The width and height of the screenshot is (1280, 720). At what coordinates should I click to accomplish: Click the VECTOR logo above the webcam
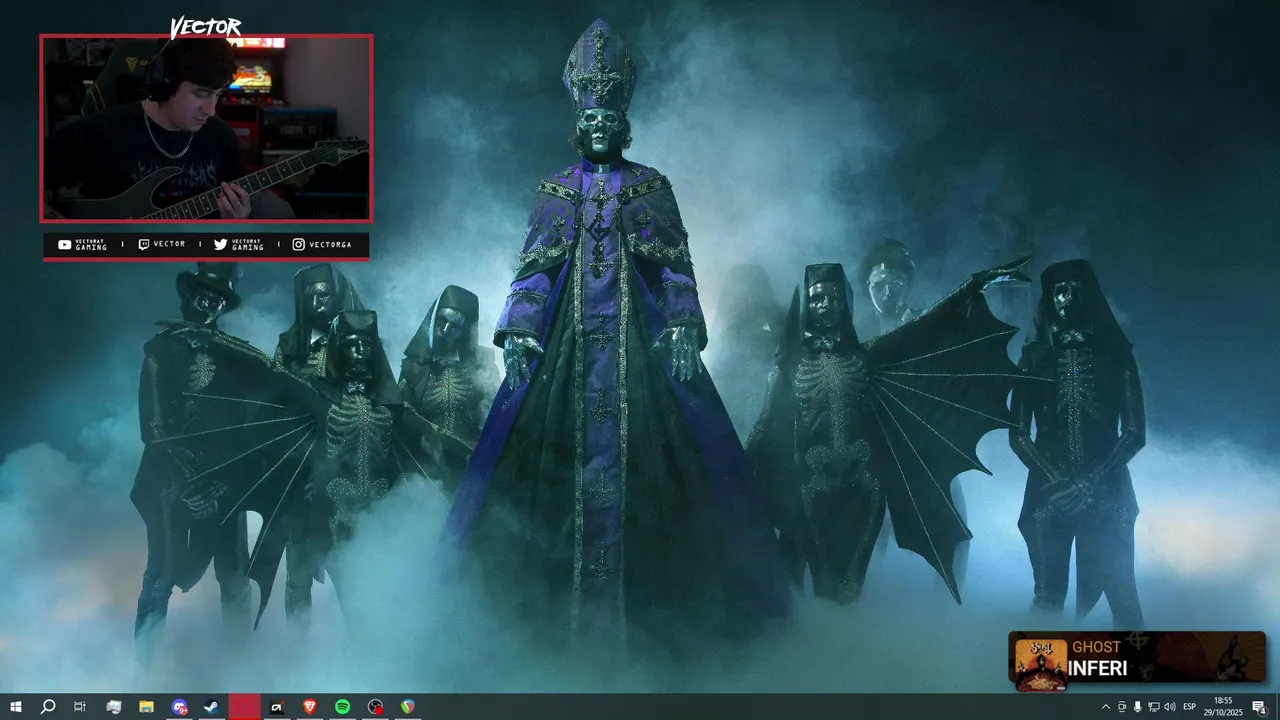(x=206, y=27)
